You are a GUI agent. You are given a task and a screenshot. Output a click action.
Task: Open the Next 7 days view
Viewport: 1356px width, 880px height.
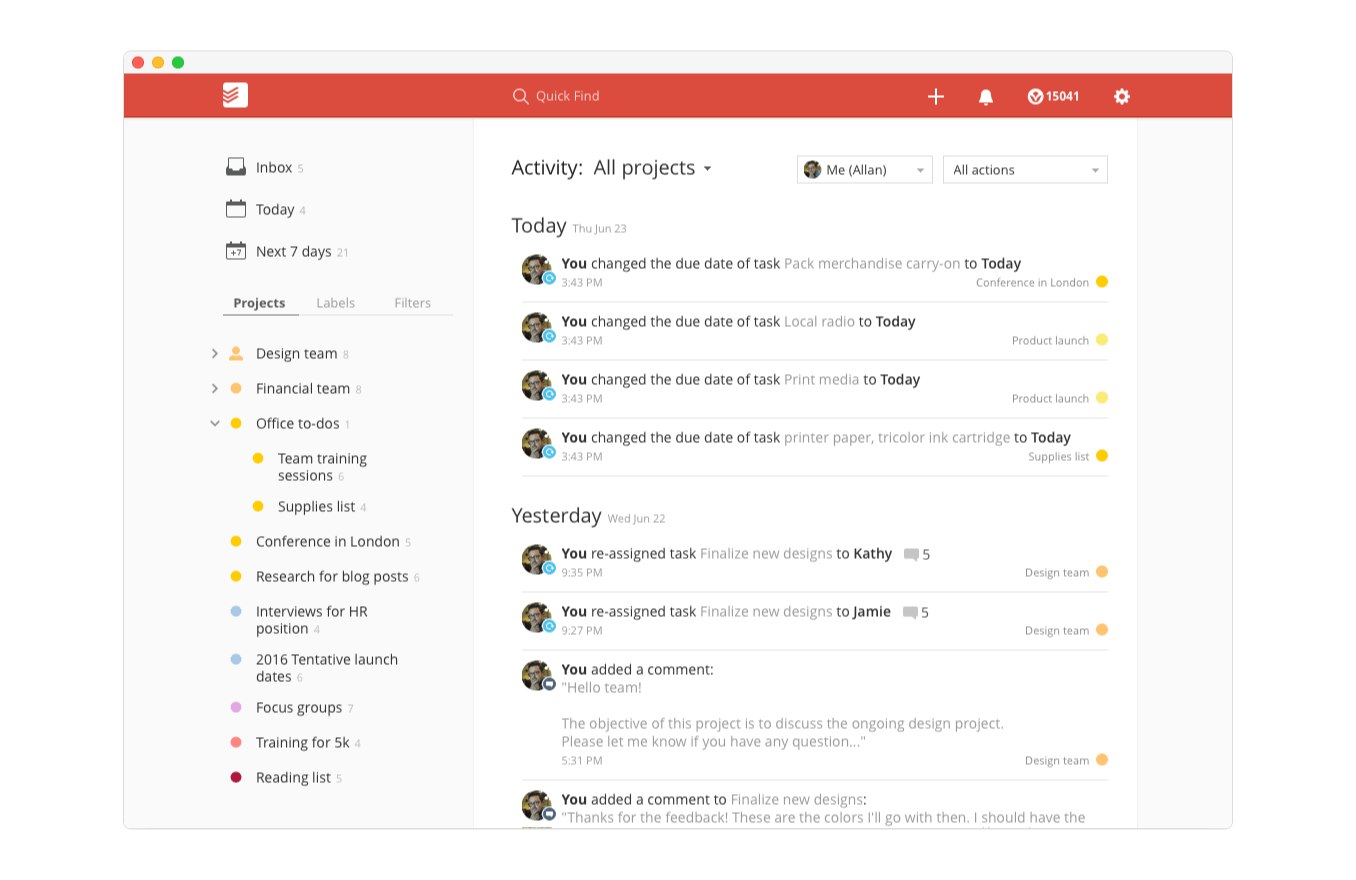pos(293,251)
